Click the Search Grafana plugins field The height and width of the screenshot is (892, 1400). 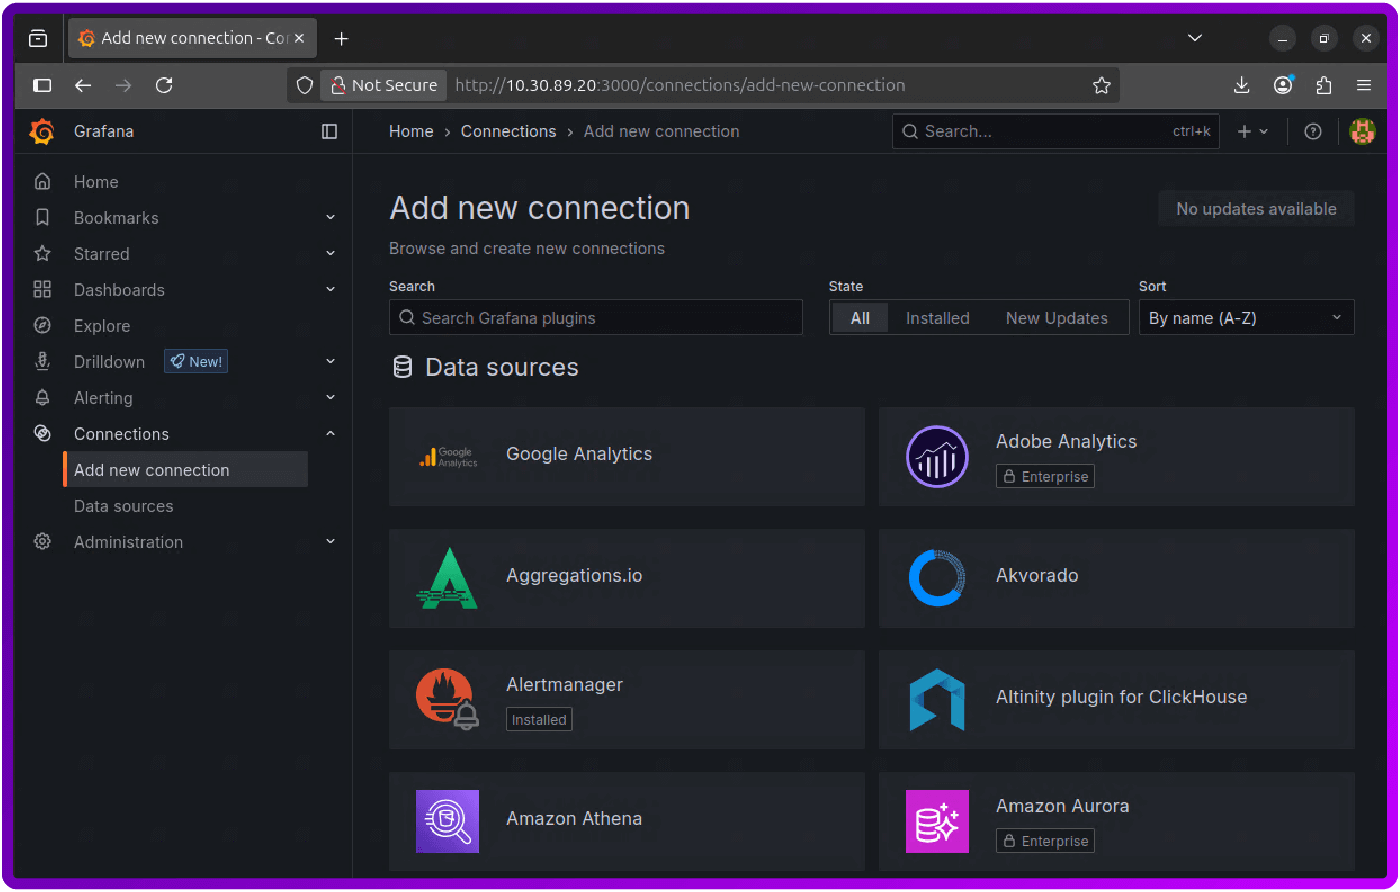point(595,317)
